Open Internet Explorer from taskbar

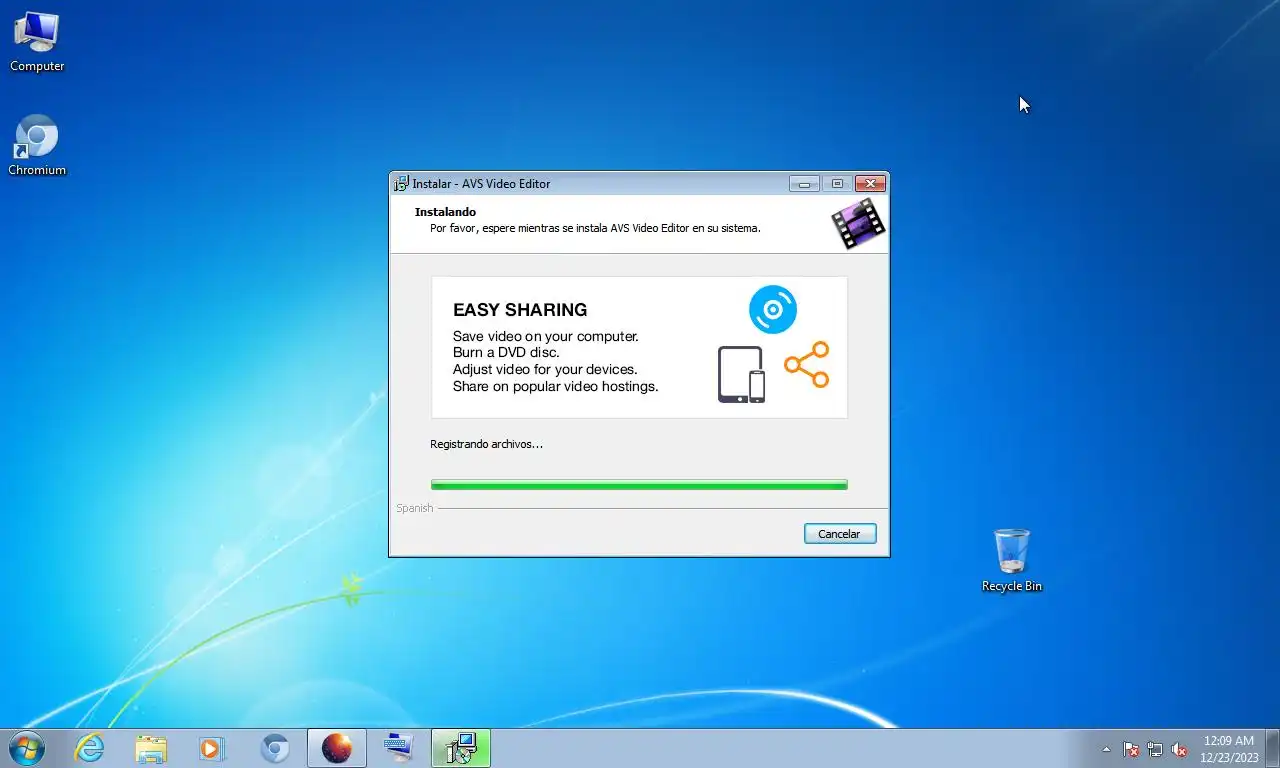click(x=90, y=748)
